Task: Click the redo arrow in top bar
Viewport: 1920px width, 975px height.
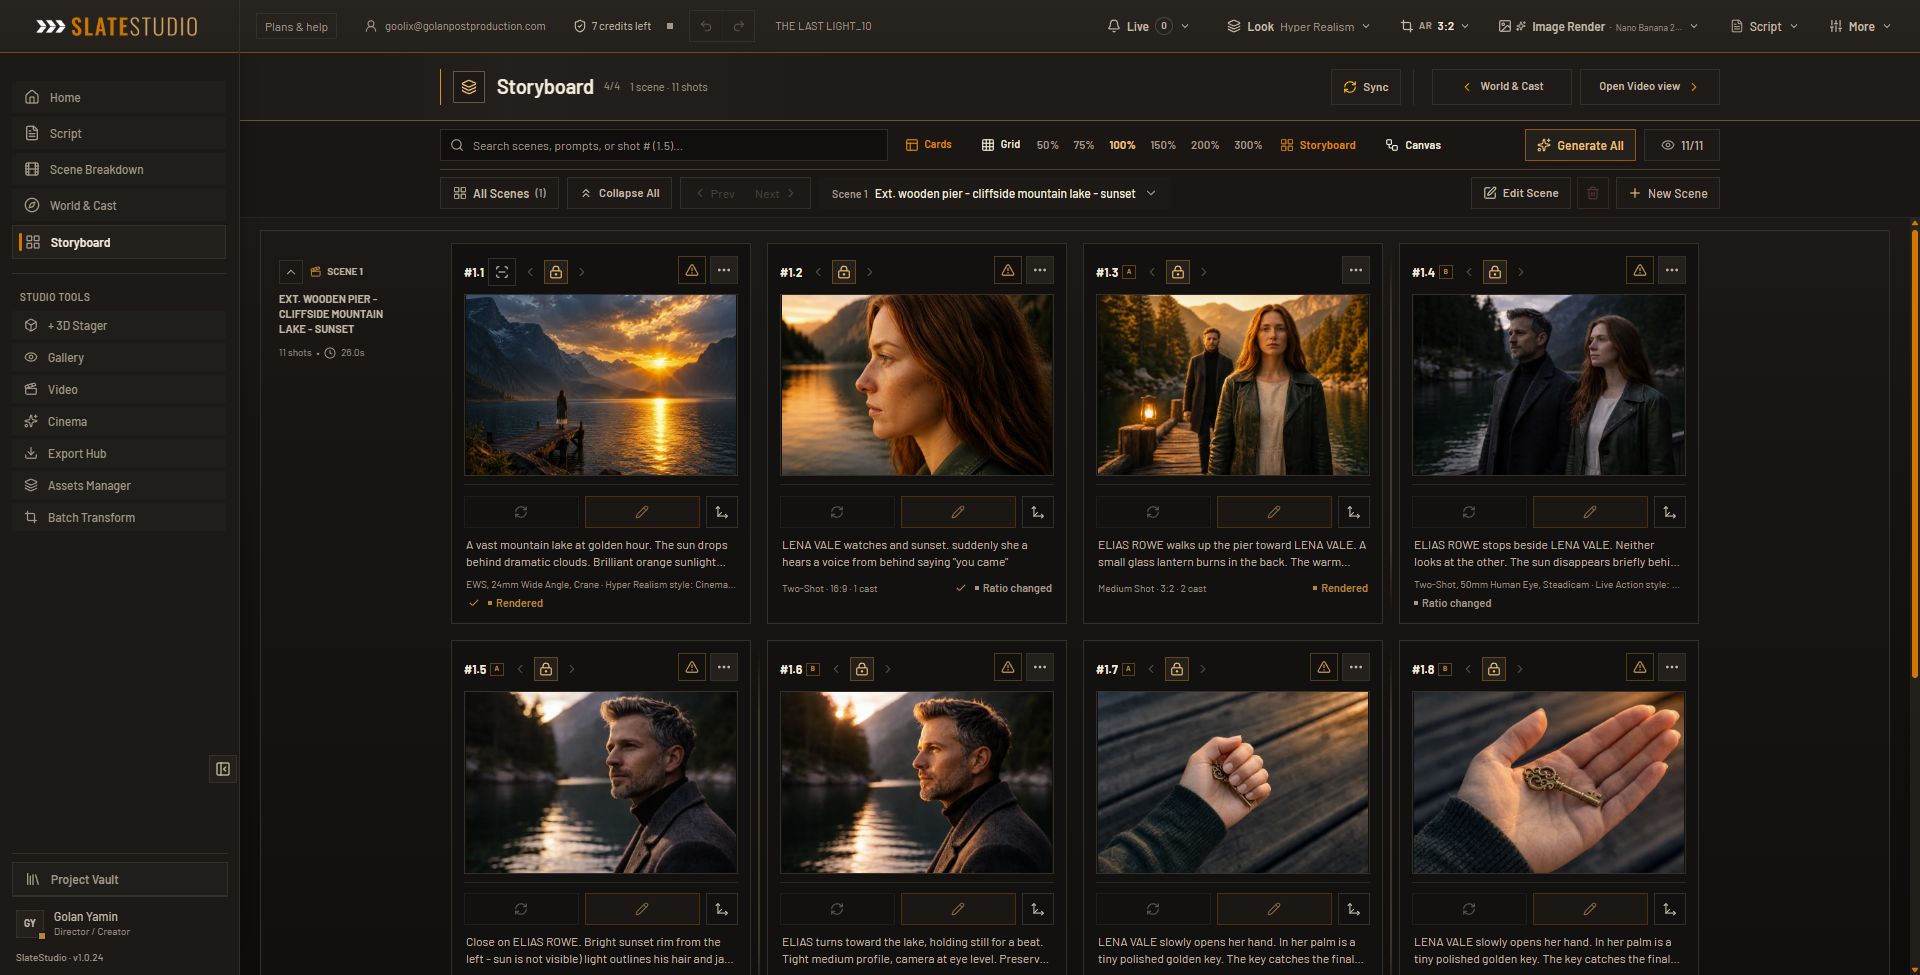Action: point(739,26)
